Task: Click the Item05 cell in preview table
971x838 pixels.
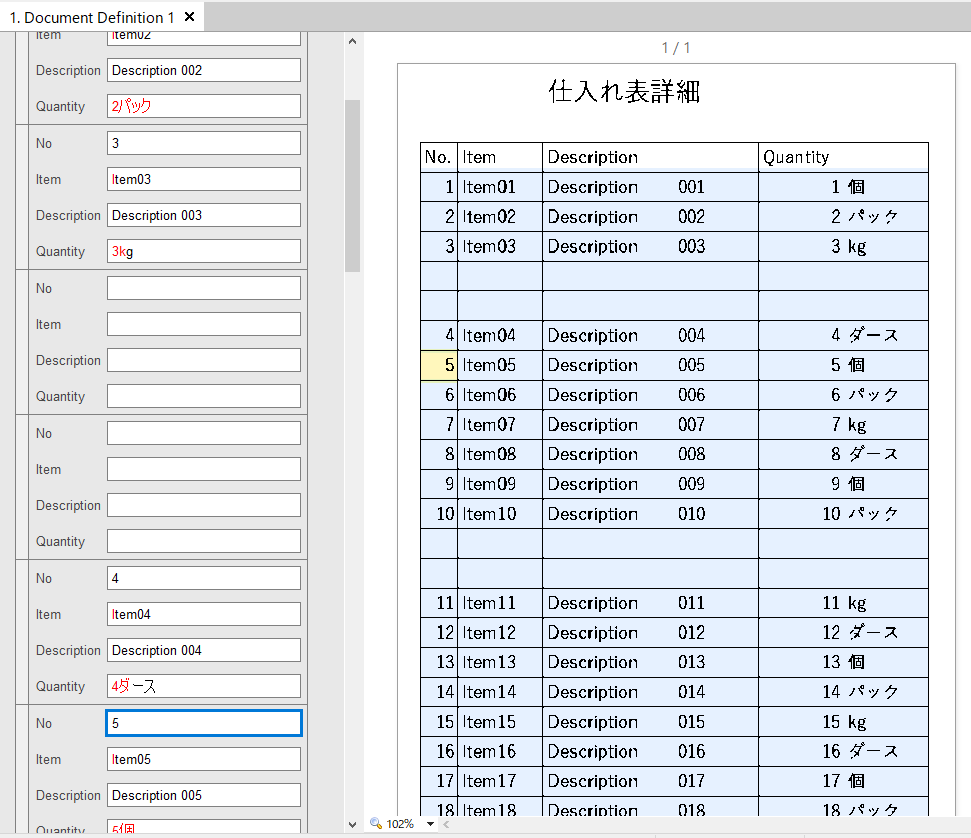Action: coord(500,365)
